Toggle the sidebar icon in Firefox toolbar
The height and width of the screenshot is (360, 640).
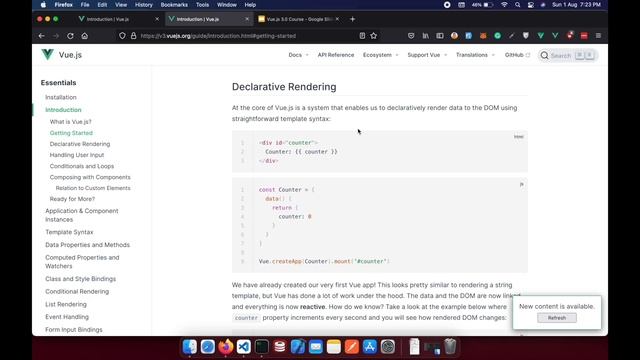440,36
